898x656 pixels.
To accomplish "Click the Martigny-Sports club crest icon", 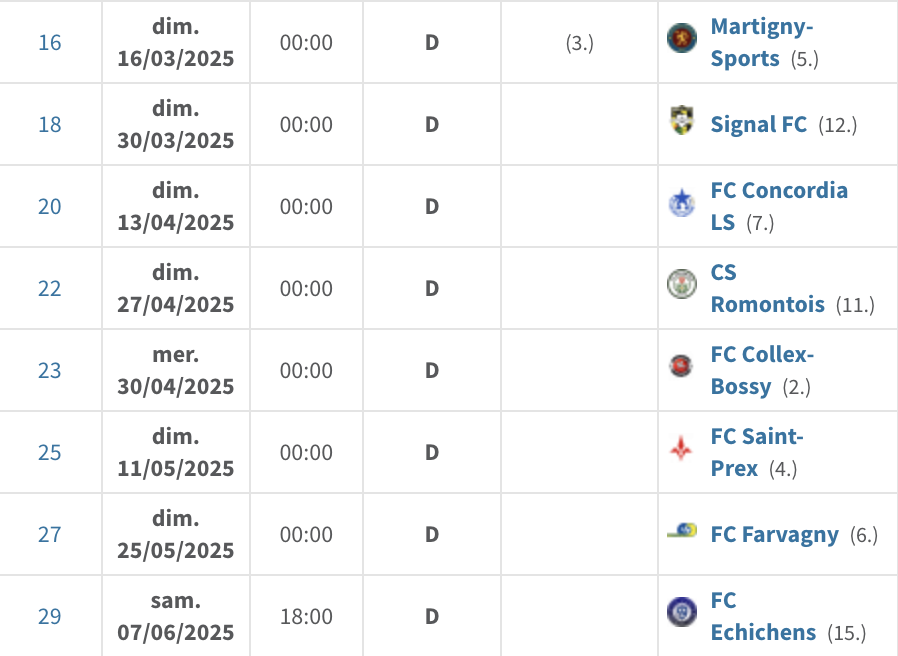I will (682, 38).
